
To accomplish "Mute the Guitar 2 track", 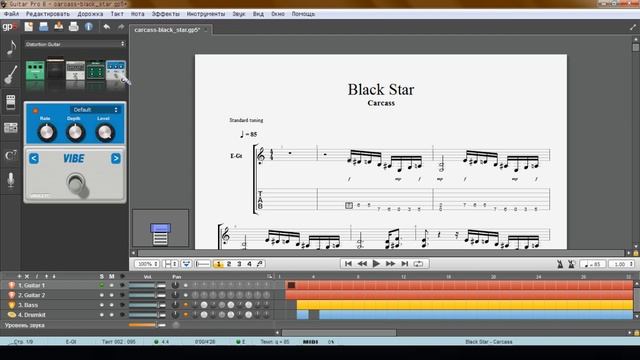I will 111,295.
